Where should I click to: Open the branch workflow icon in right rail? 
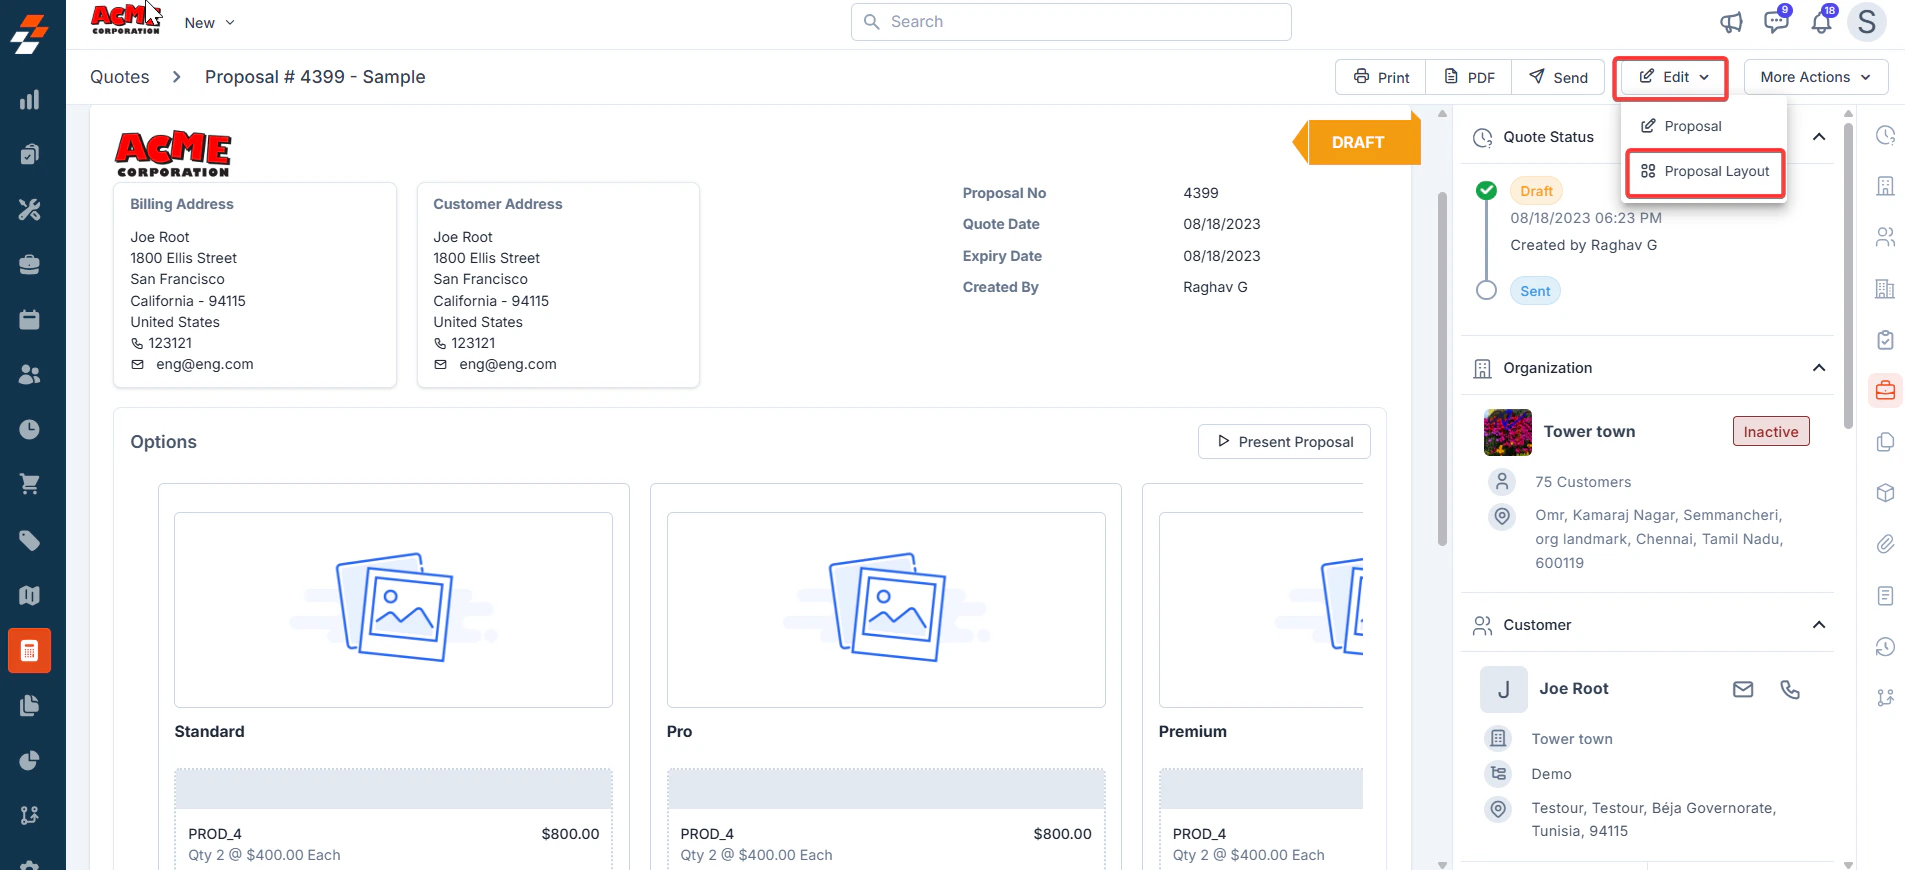coord(1885,698)
